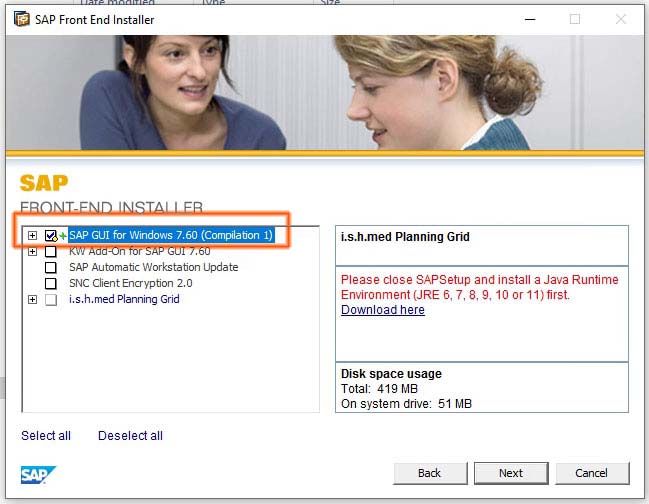Screen dimensions: 649x504
Task: Proceed with the Next button
Action: [511, 473]
